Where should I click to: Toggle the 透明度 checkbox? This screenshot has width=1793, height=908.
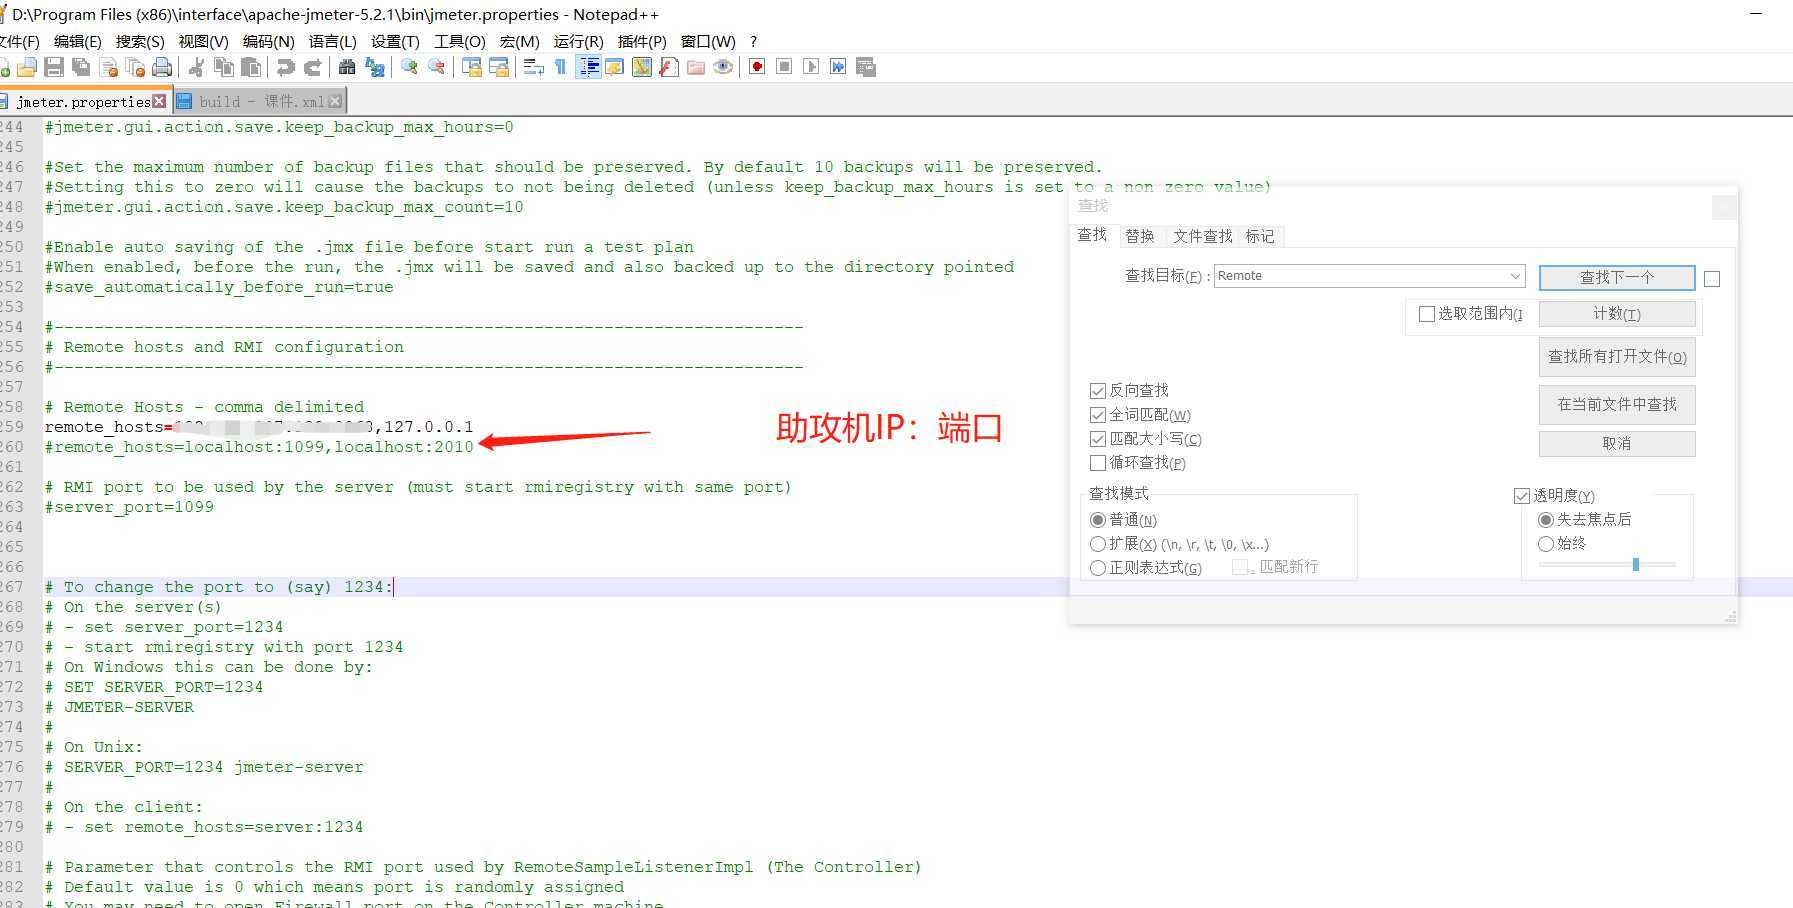[x=1522, y=496]
